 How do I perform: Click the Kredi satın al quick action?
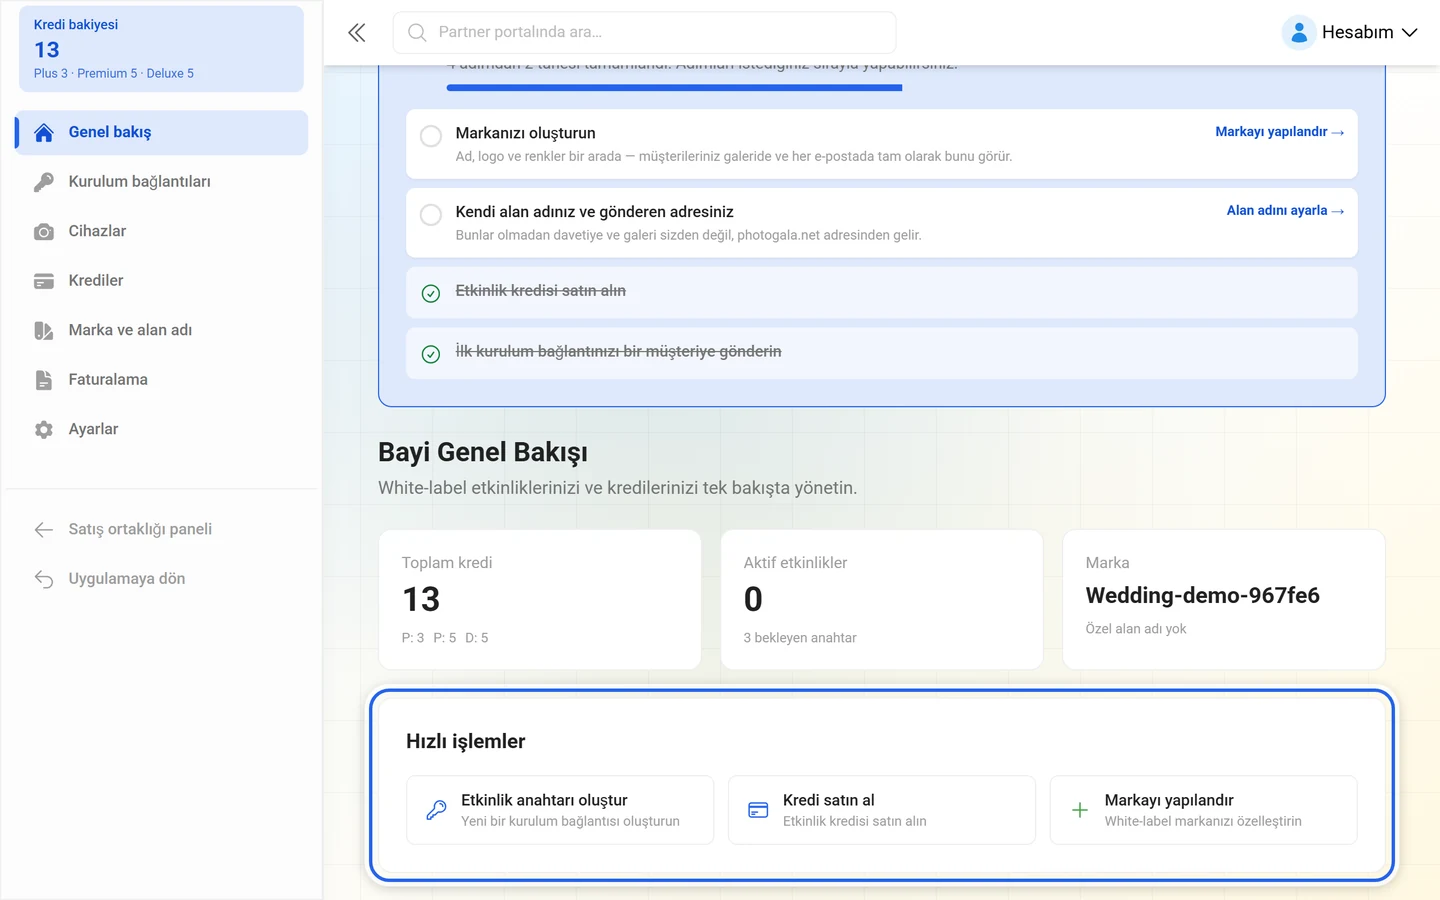(x=882, y=810)
